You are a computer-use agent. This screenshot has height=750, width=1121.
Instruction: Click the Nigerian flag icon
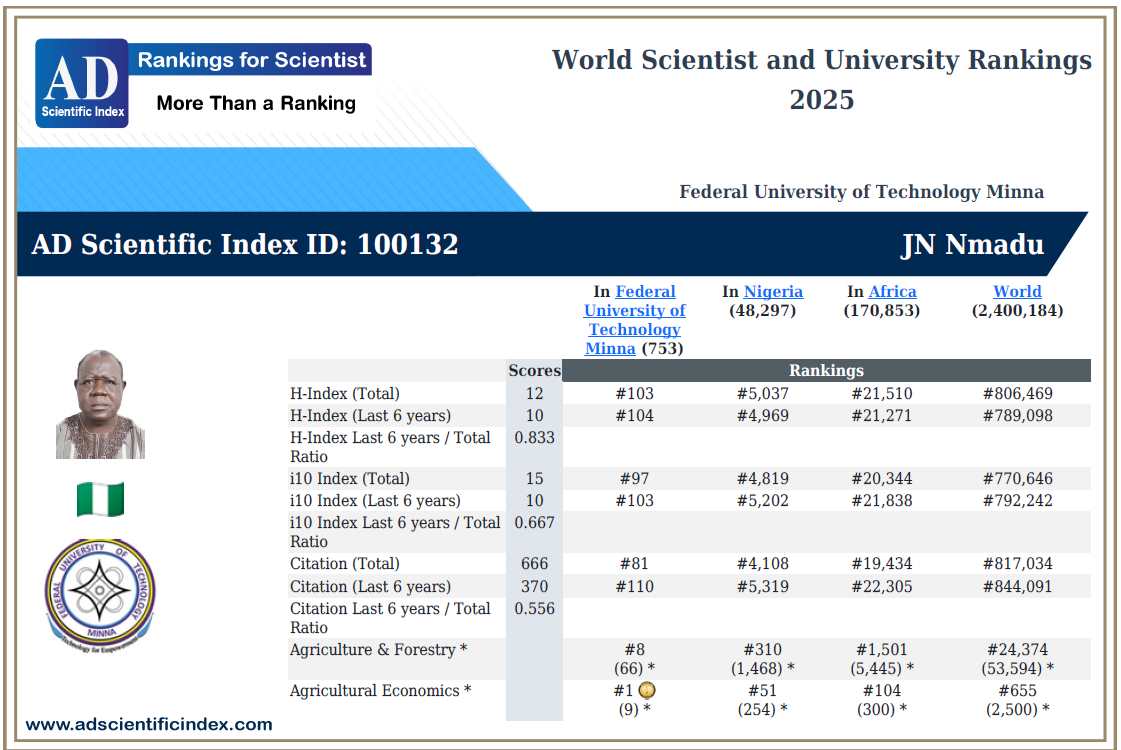[x=100, y=498]
